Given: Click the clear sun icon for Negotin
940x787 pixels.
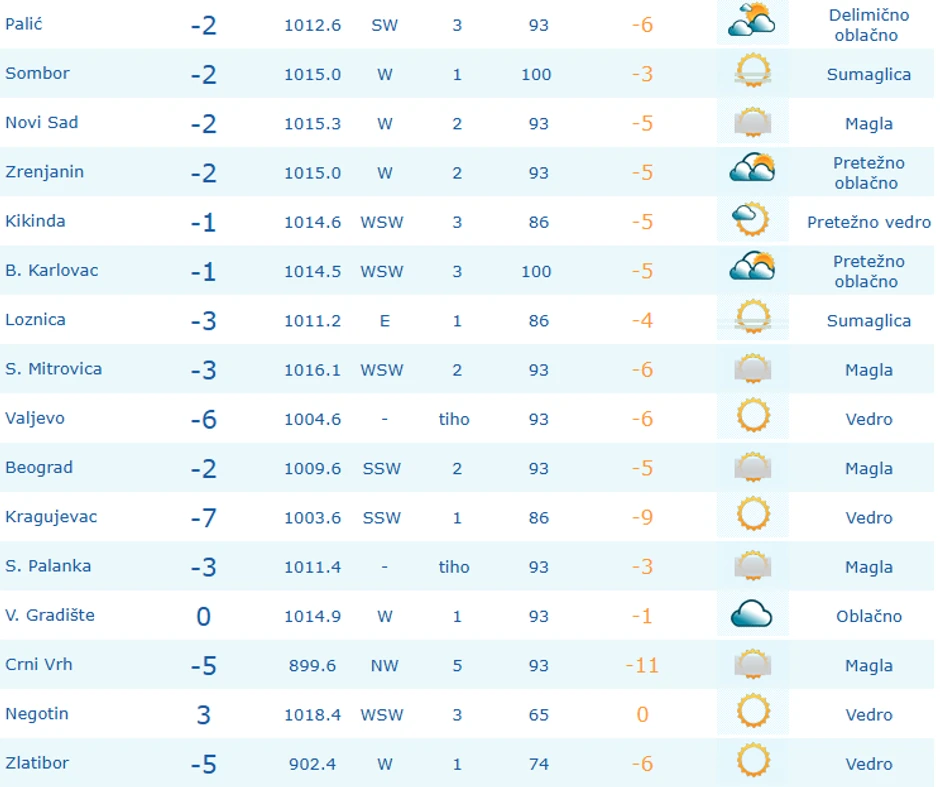Looking at the screenshot, I should coord(753,711).
